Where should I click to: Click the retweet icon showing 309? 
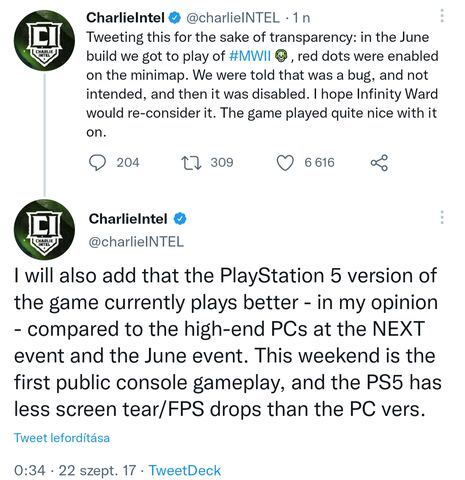191,163
